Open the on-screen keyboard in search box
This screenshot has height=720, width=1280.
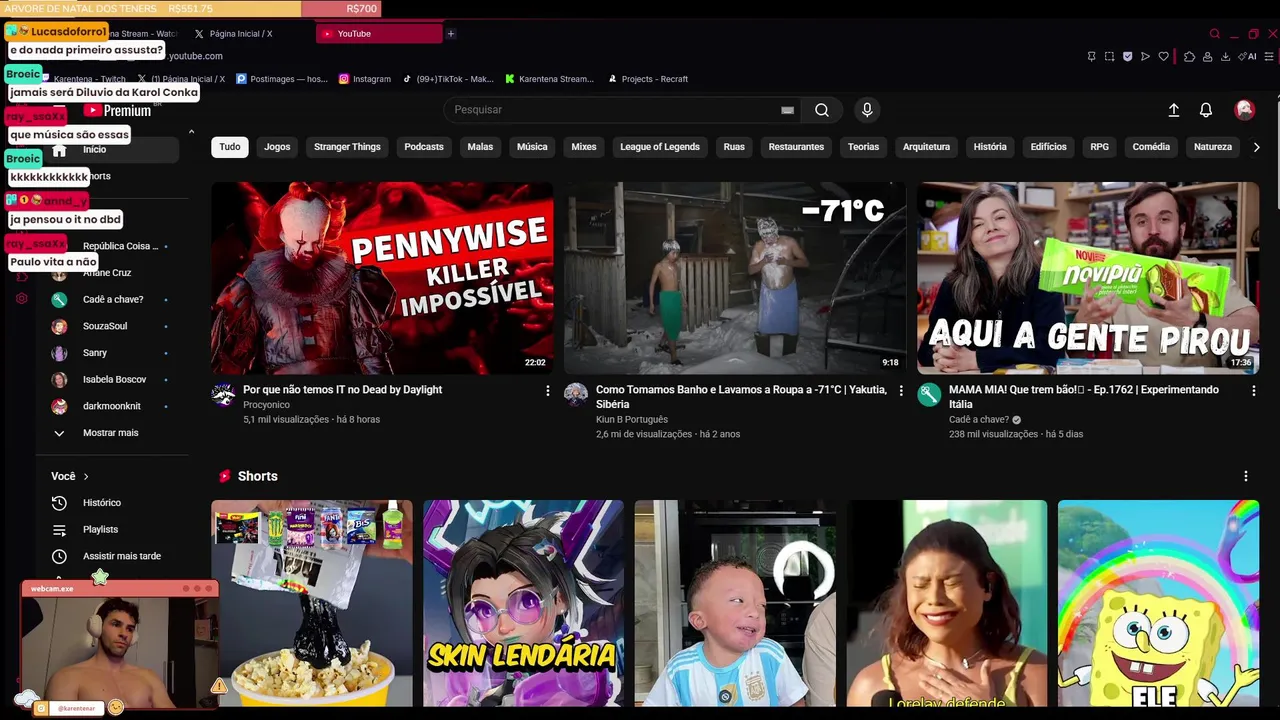pyautogui.click(x=787, y=110)
